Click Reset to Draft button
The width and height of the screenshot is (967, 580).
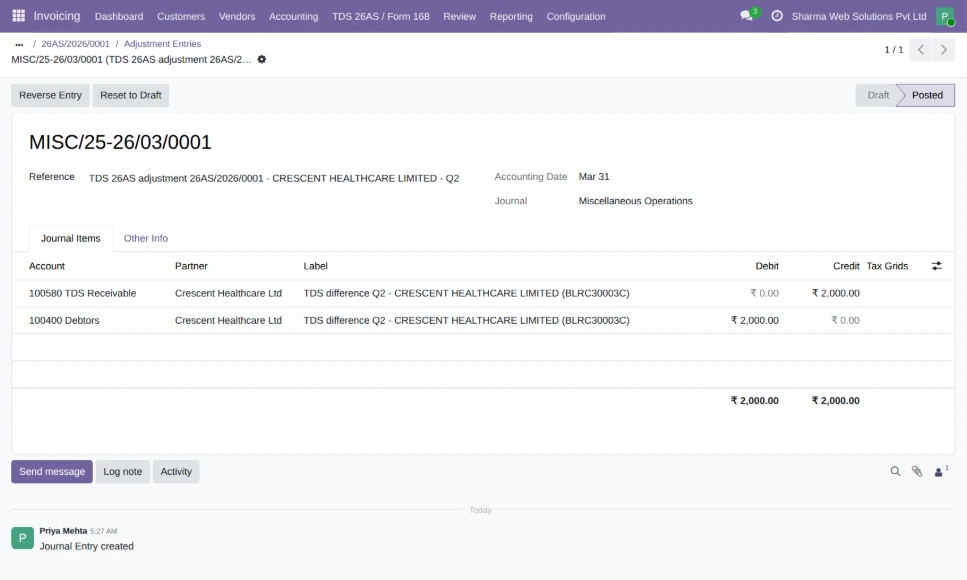131,95
